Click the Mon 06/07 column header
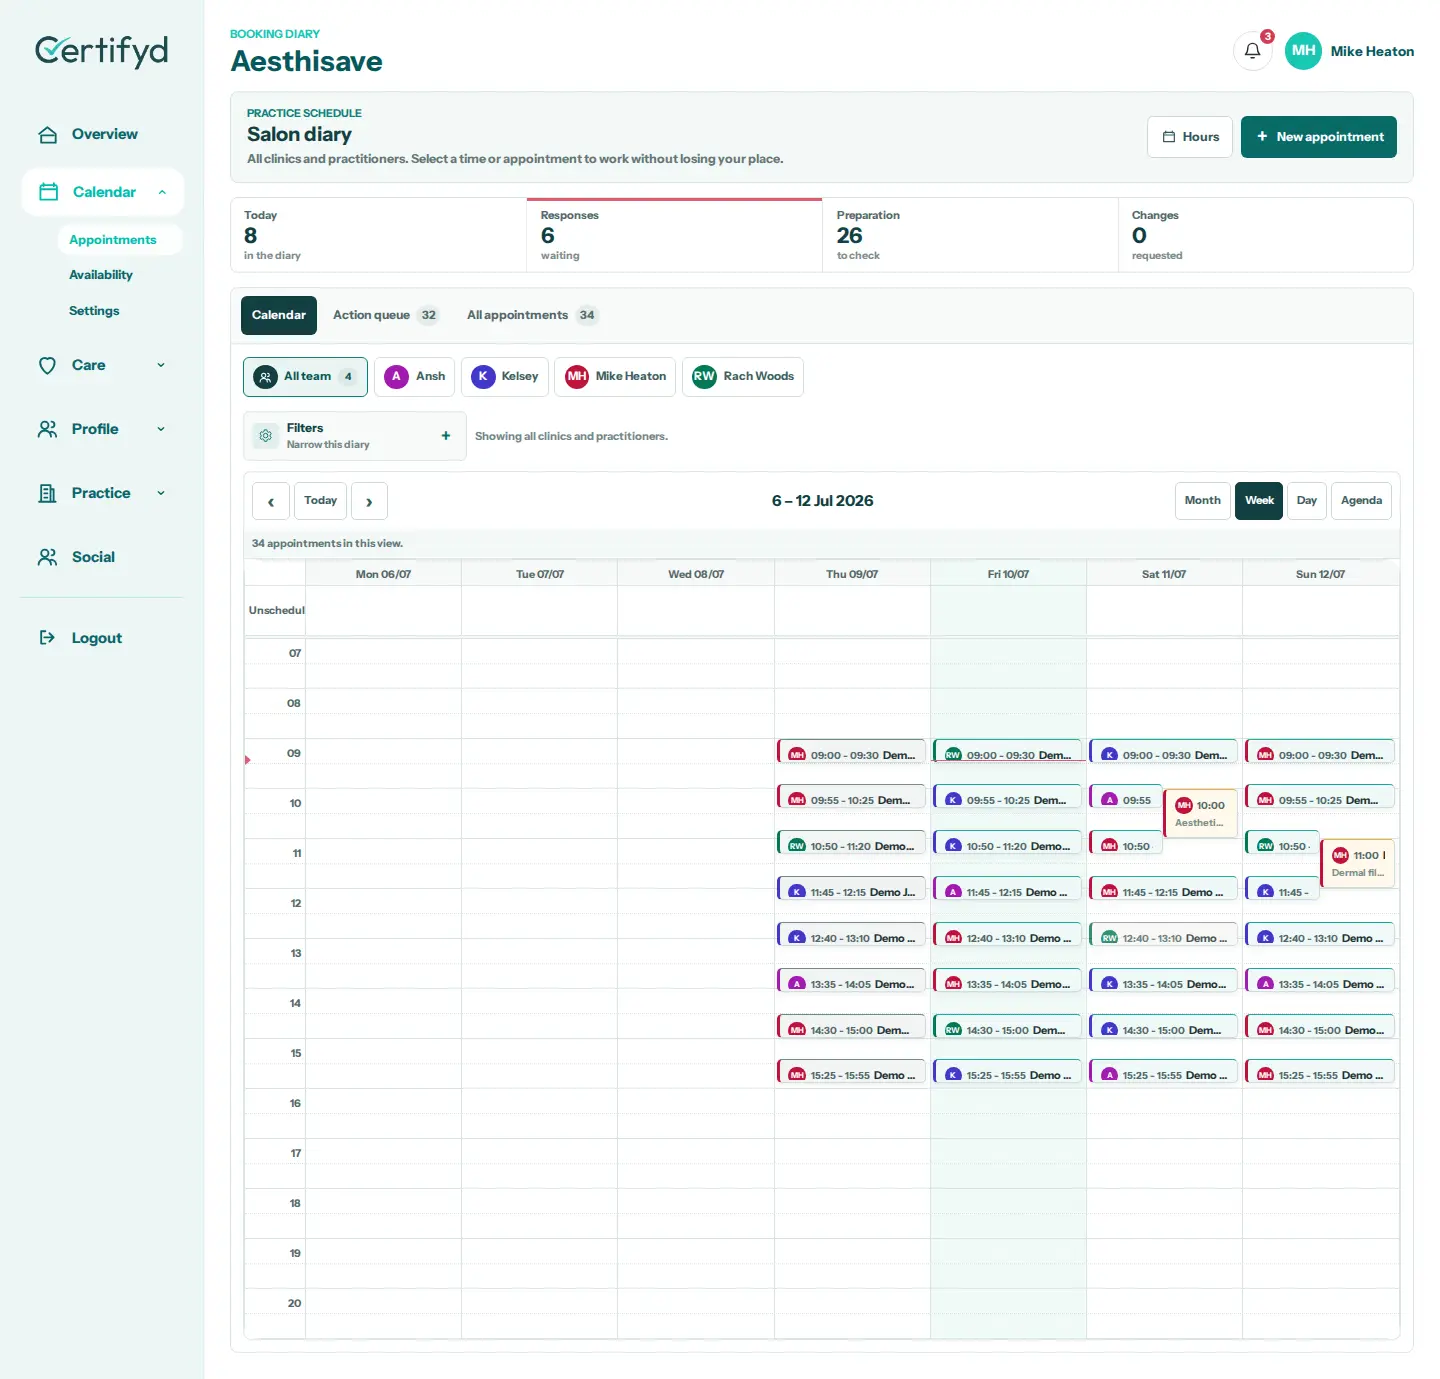Viewport: 1440px width, 1379px height. coord(383,574)
